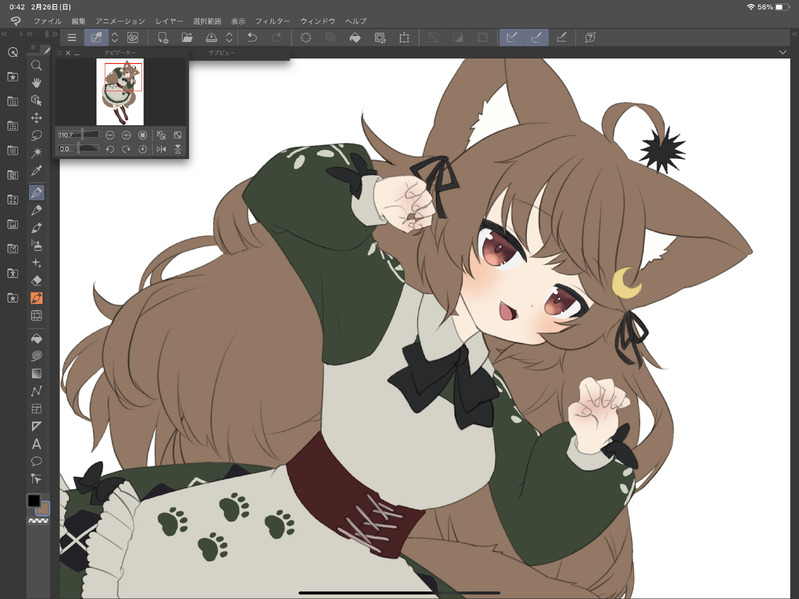Select the Correct line tool
This screenshot has height=599, width=799.
point(36,479)
